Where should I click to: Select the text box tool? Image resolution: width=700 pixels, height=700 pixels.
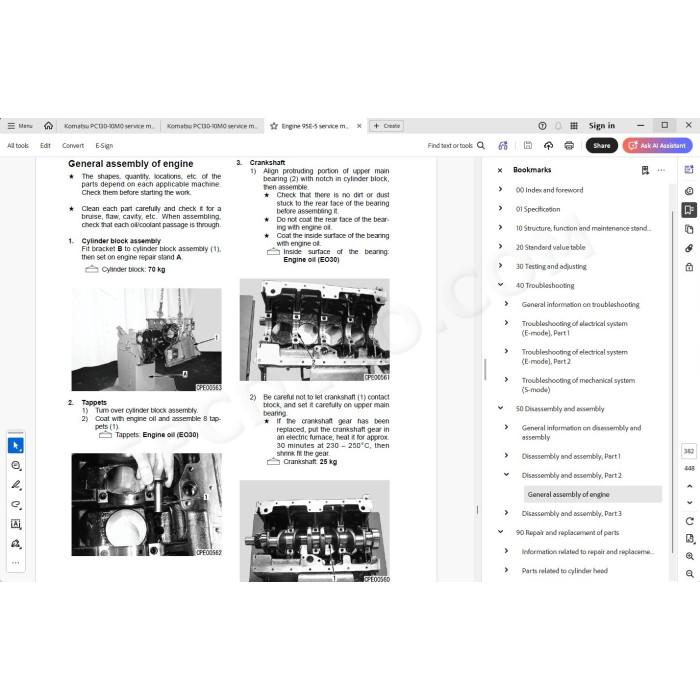click(16, 524)
